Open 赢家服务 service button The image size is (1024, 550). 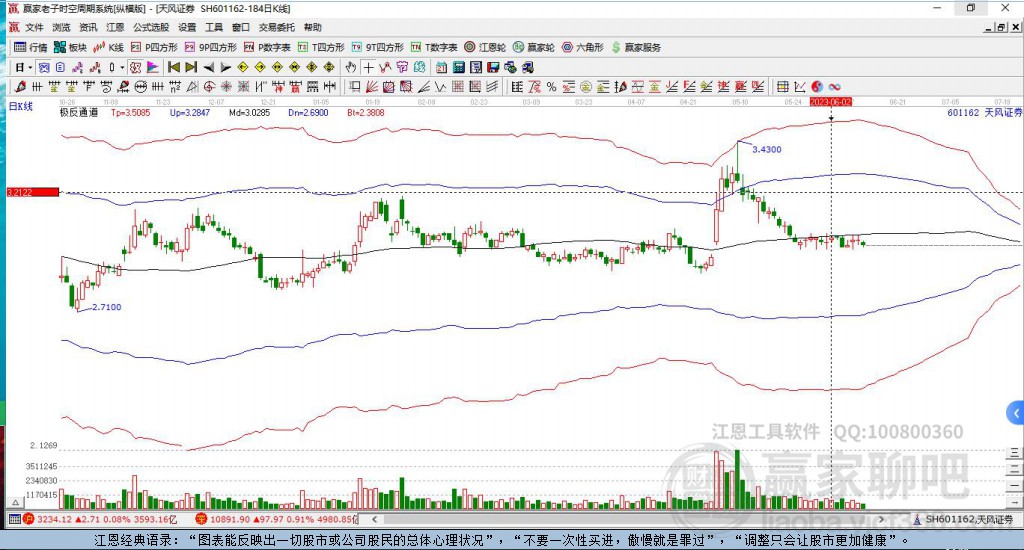(636, 47)
